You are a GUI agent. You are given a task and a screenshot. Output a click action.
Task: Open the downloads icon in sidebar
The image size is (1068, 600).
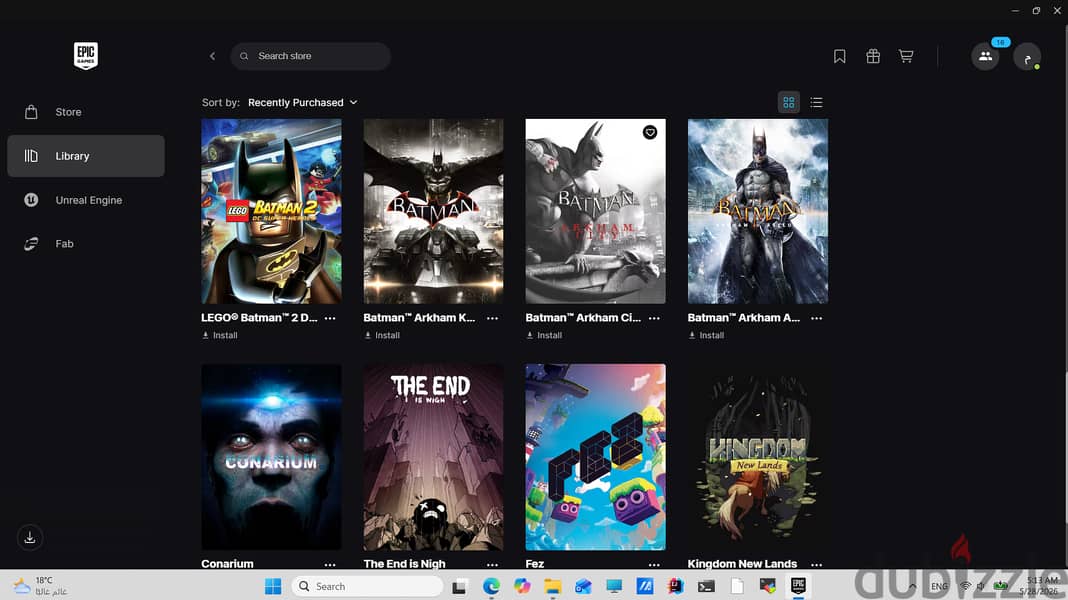[30, 538]
